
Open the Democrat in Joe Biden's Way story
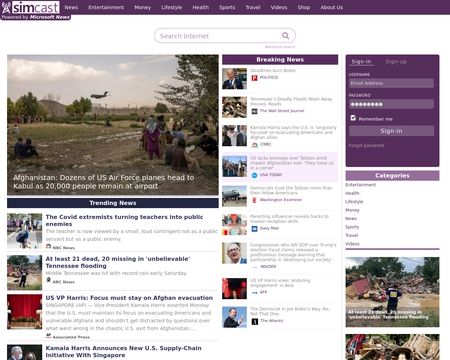[x=290, y=311]
